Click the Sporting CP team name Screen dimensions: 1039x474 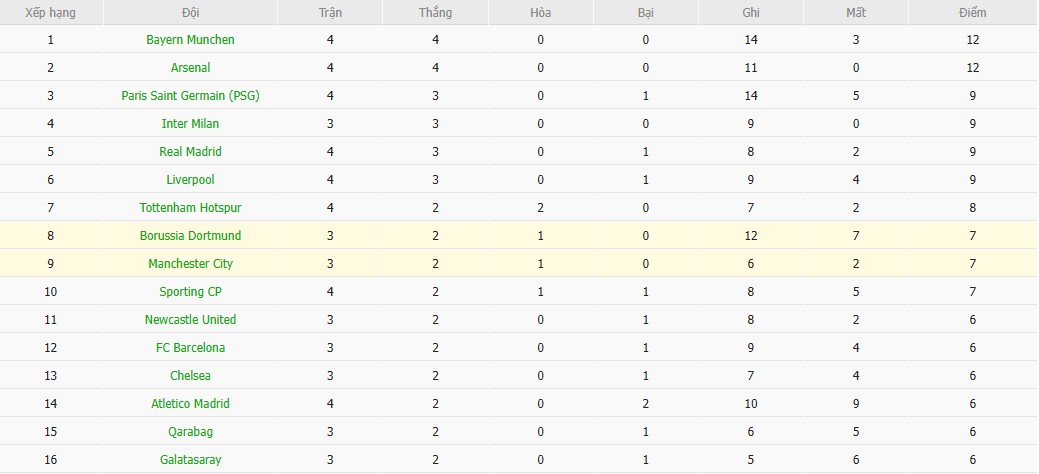(x=190, y=292)
